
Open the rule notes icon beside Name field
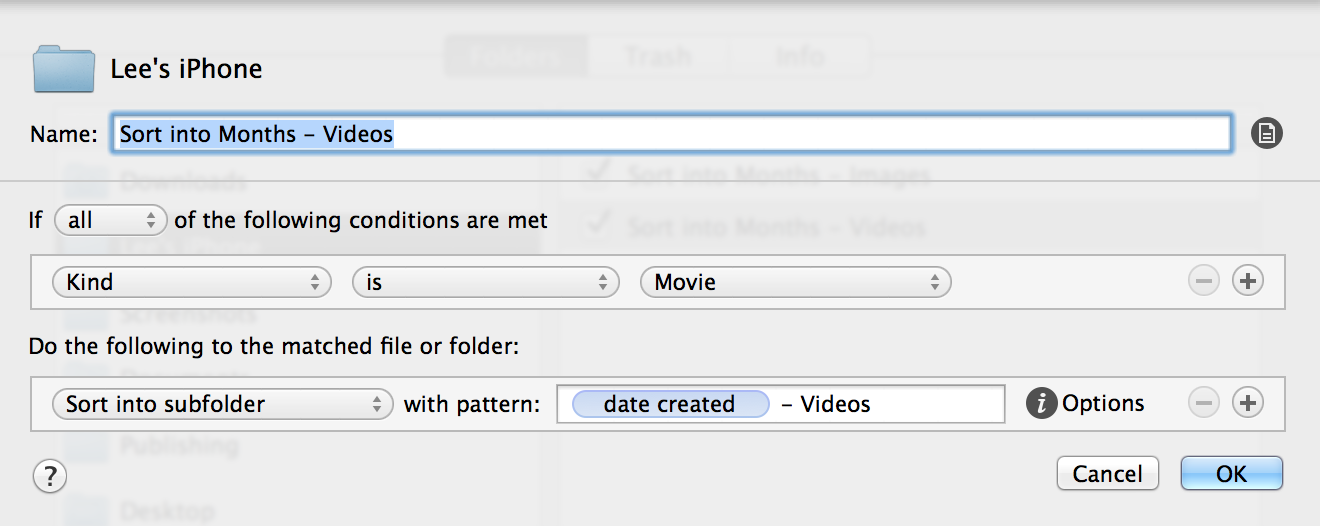[1266, 133]
